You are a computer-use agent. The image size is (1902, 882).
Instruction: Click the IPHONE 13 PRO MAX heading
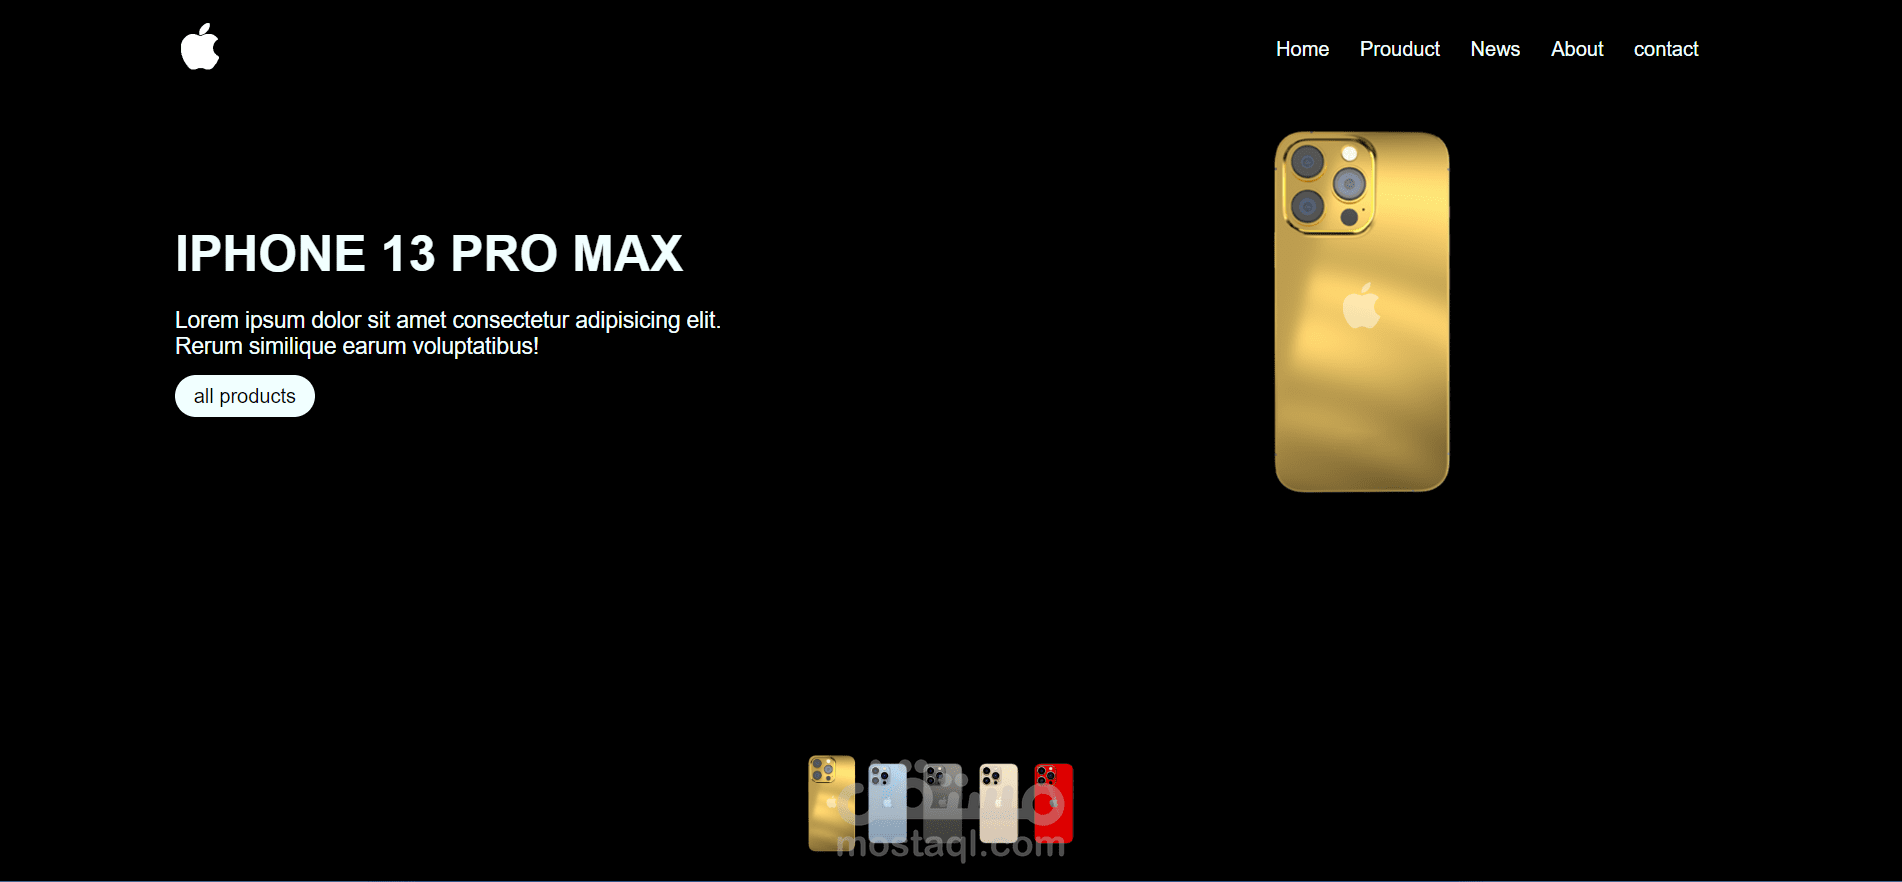(429, 253)
